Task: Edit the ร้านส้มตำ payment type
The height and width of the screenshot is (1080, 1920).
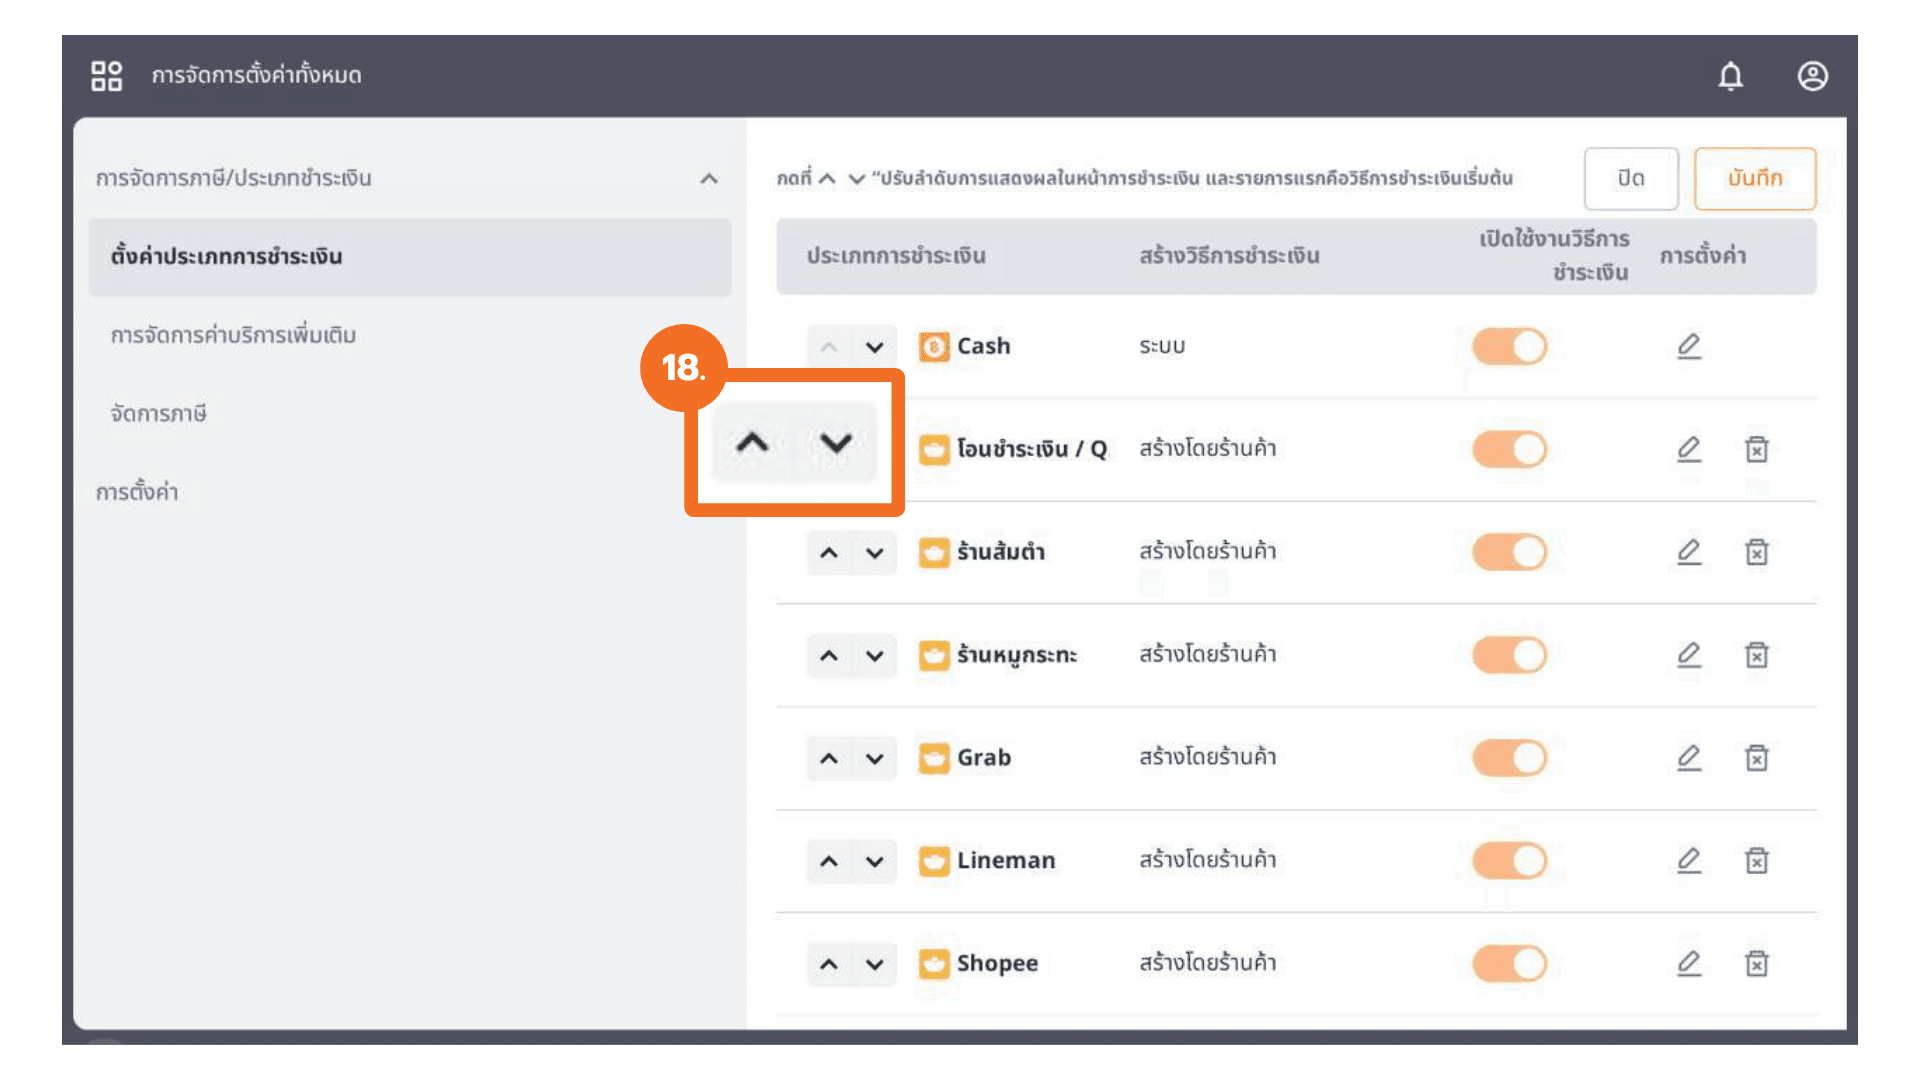Action: tap(1688, 552)
